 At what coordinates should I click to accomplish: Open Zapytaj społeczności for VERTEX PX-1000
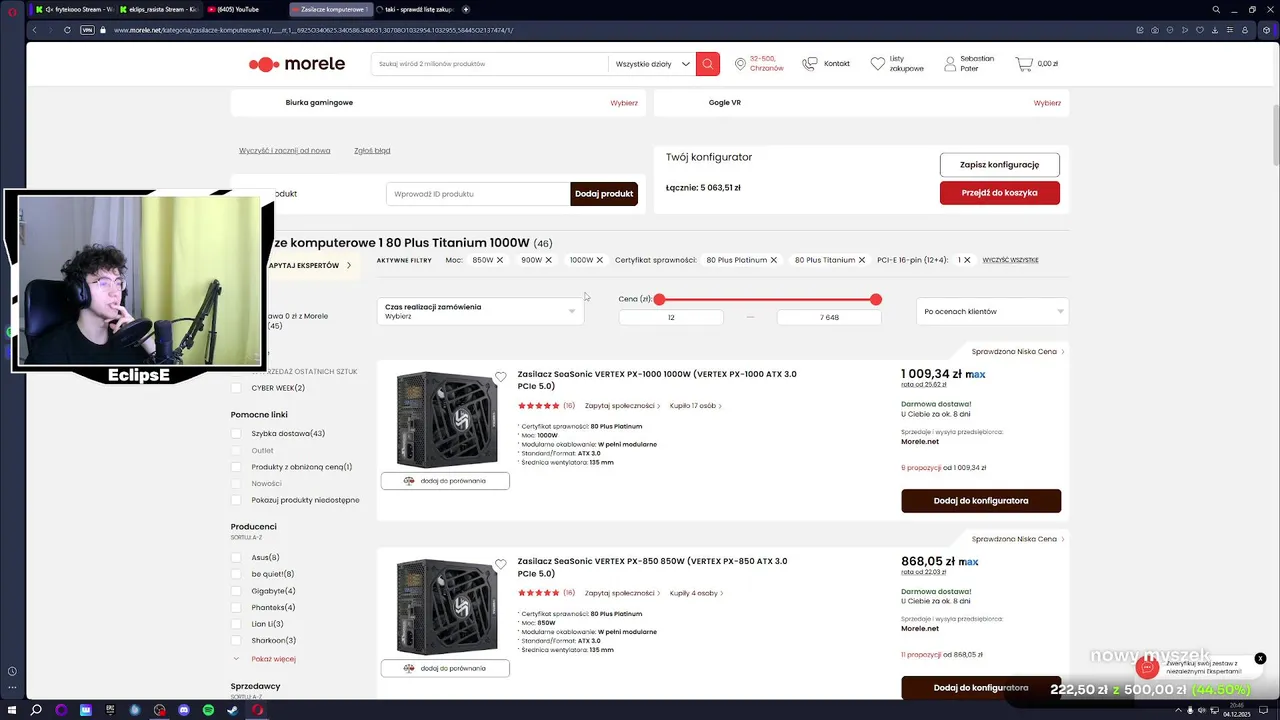tap(622, 406)
